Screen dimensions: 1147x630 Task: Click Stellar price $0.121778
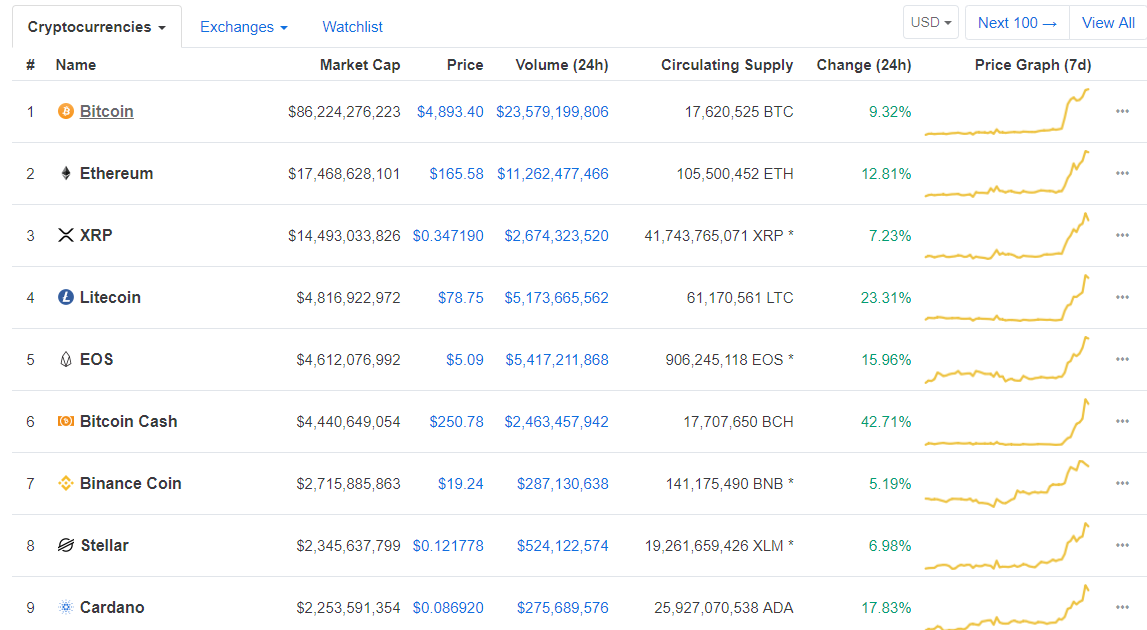click(448, 546)
